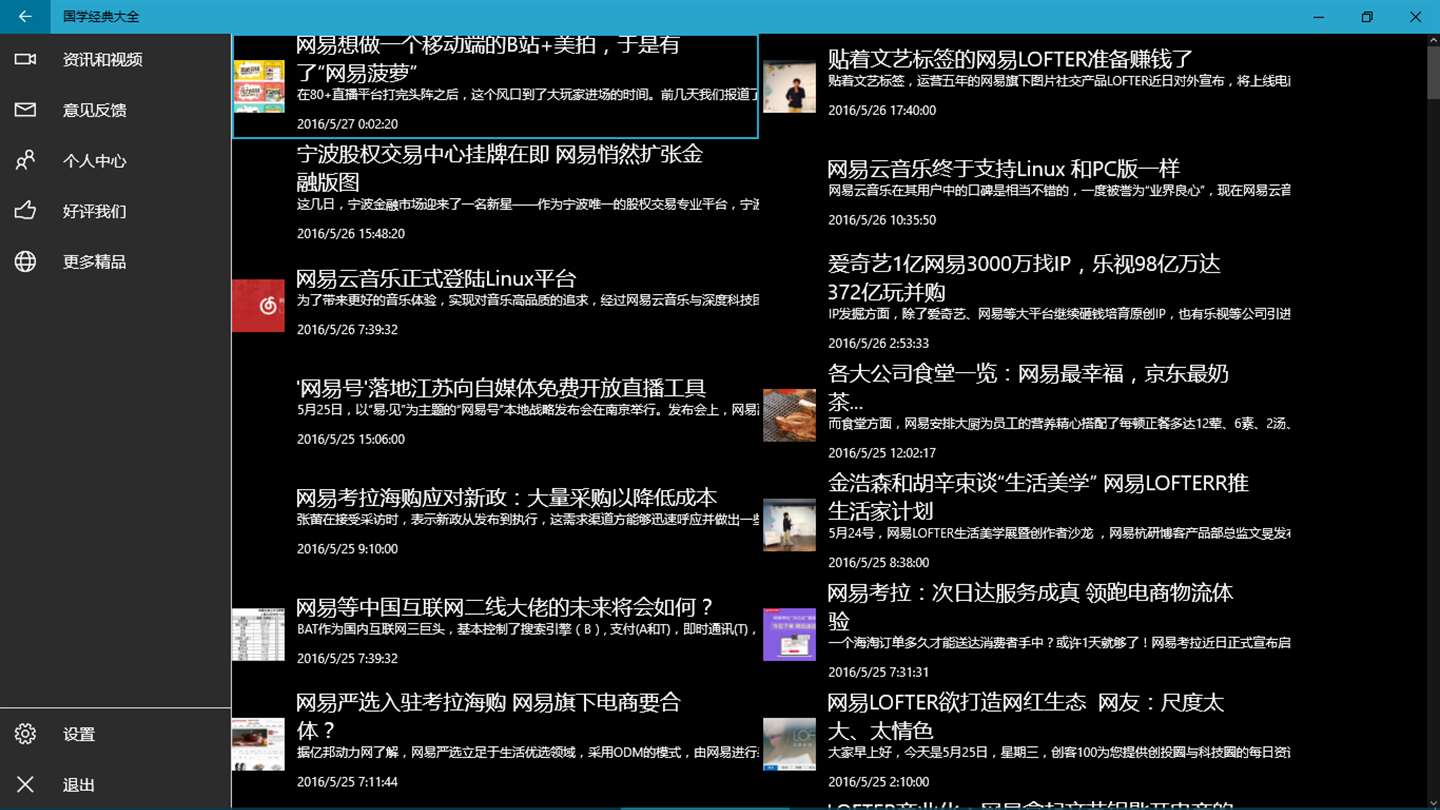Screen dimensions: 1440x810
Task: Select the 退出 menu label
Action: (x=79, y=785)
